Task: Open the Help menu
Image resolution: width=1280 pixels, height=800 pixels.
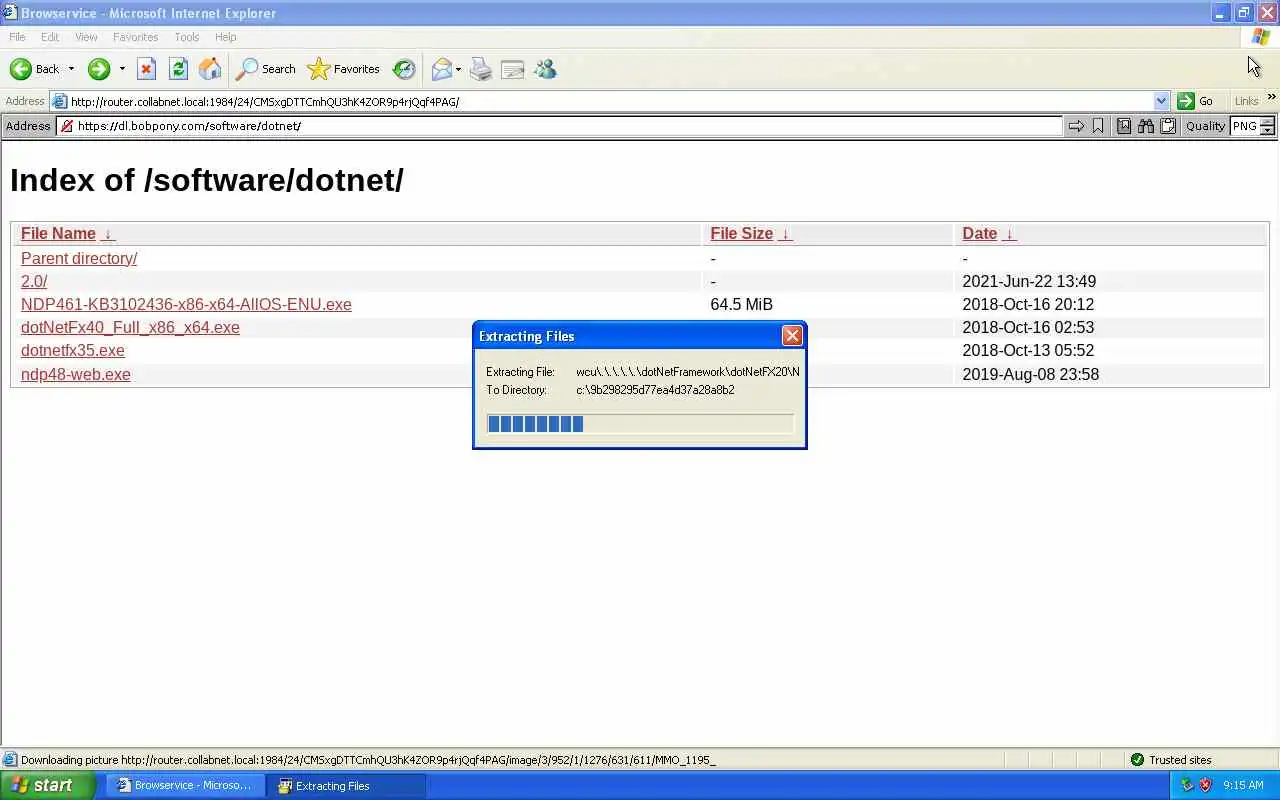Action: (x=226, y=37)
